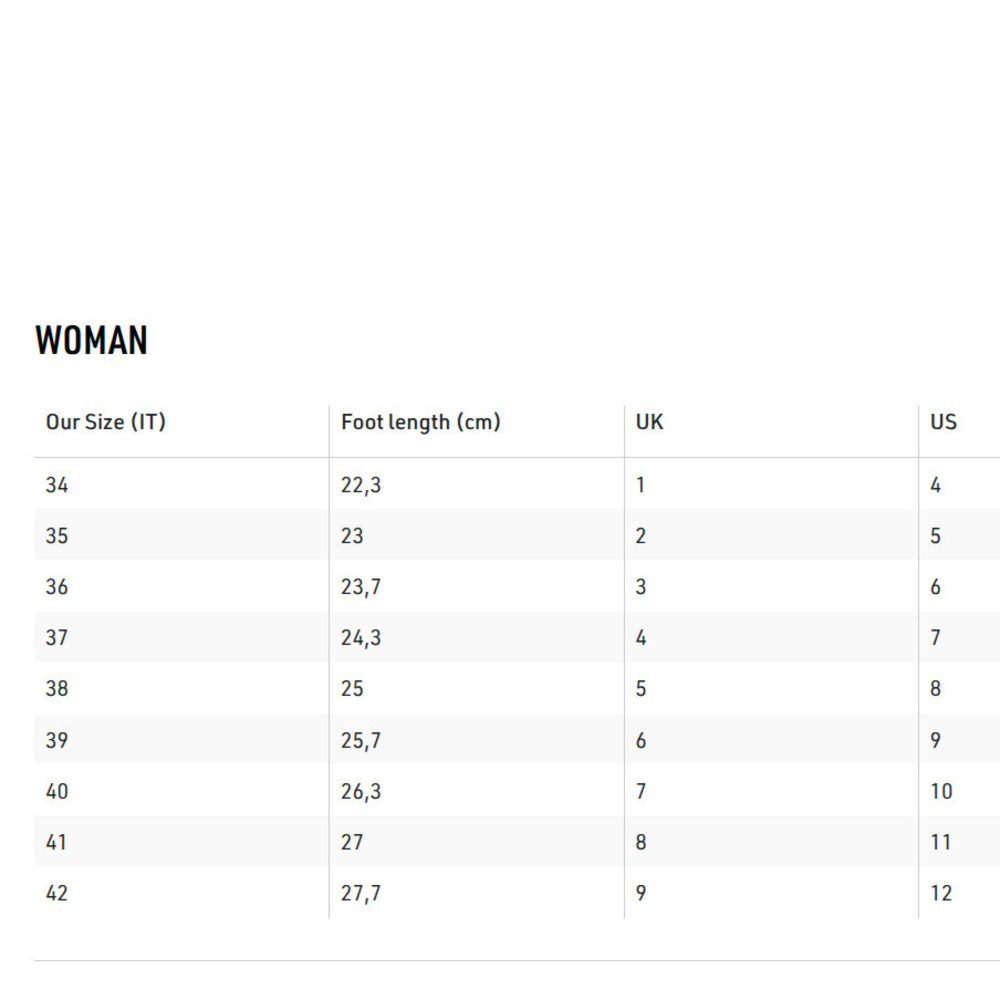Select IT size 36 cell
Viewport: 1000px width, 1000px height.
57,587
